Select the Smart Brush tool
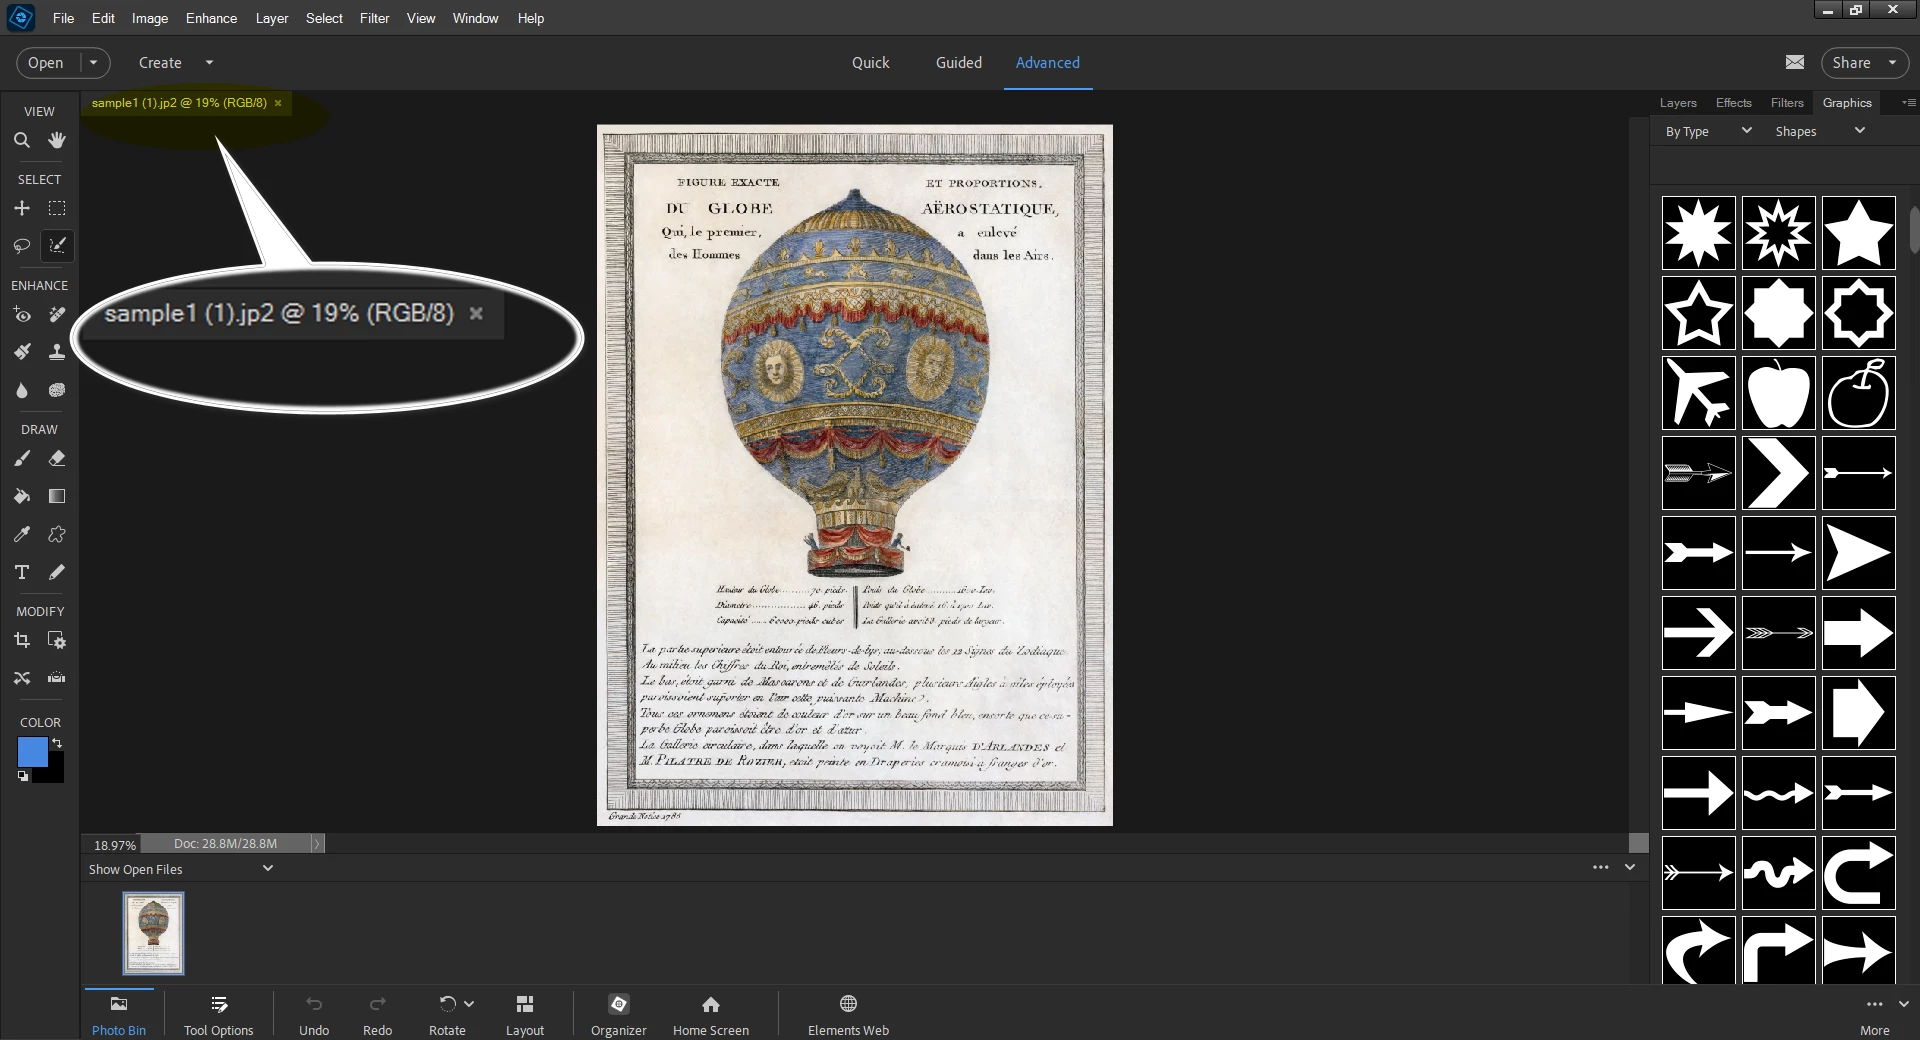 pyautogui.click(x=21, y=352)
